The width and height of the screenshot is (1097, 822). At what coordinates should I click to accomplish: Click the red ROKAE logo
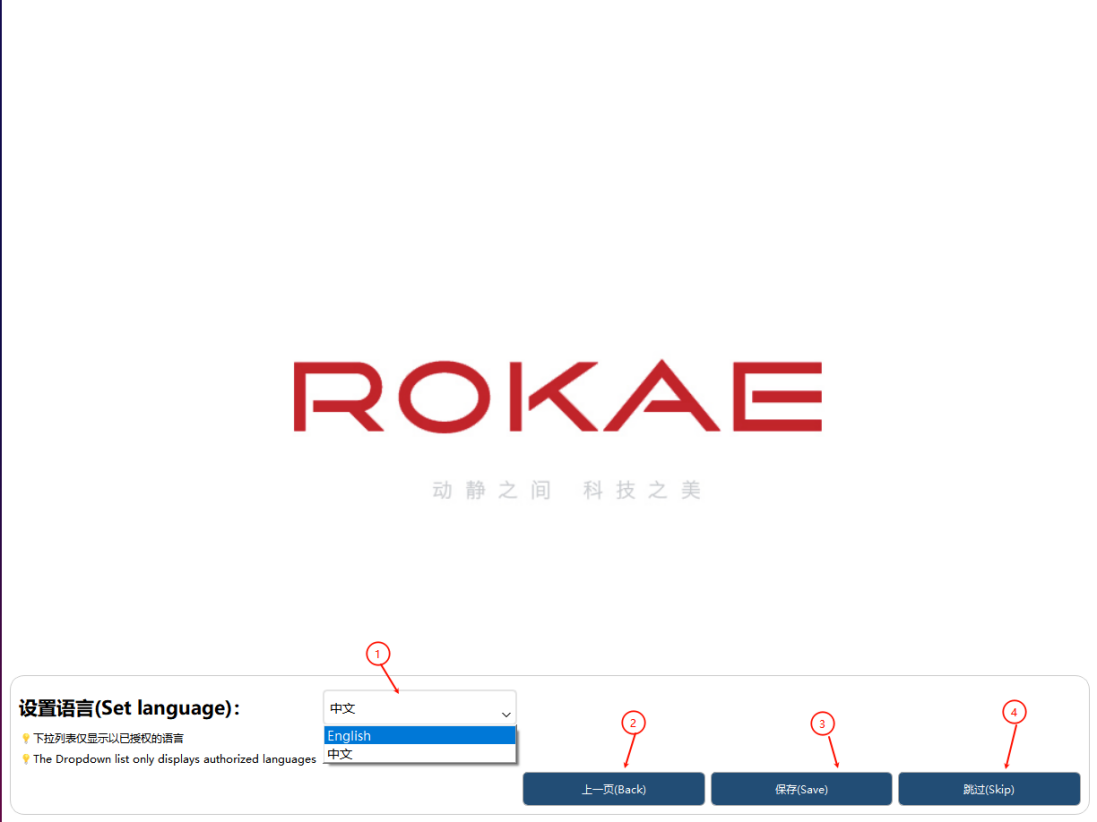click(x=558, y=396)
